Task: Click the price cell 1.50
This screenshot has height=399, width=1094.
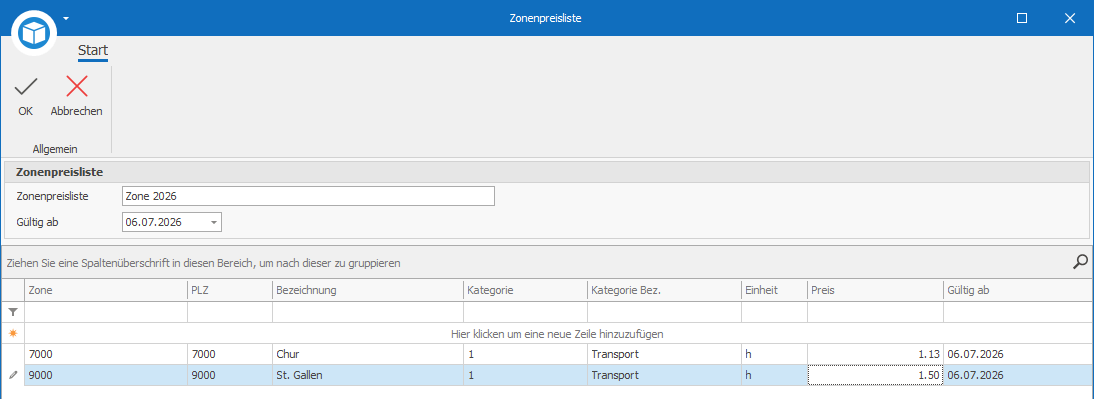Action: (876, 375)
